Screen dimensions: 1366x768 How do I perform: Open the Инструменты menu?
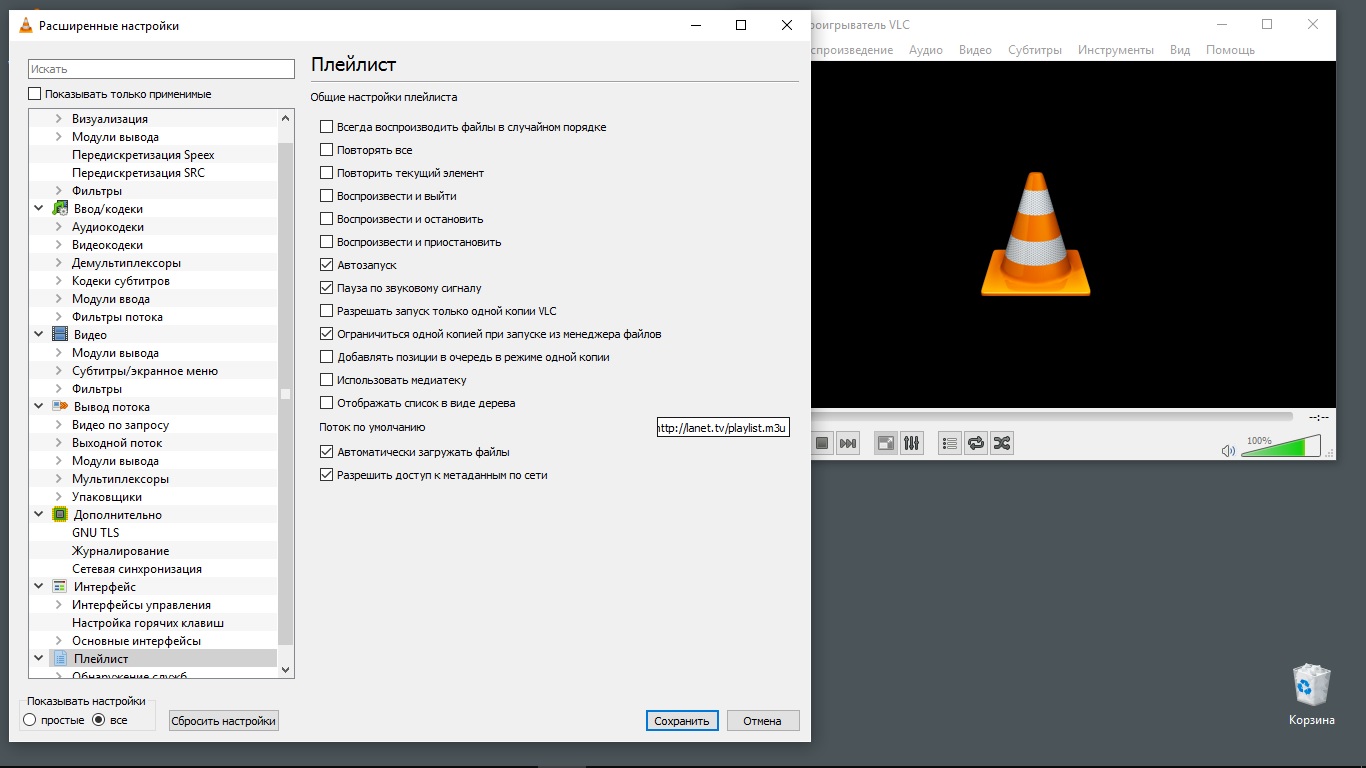(1115, 50)
